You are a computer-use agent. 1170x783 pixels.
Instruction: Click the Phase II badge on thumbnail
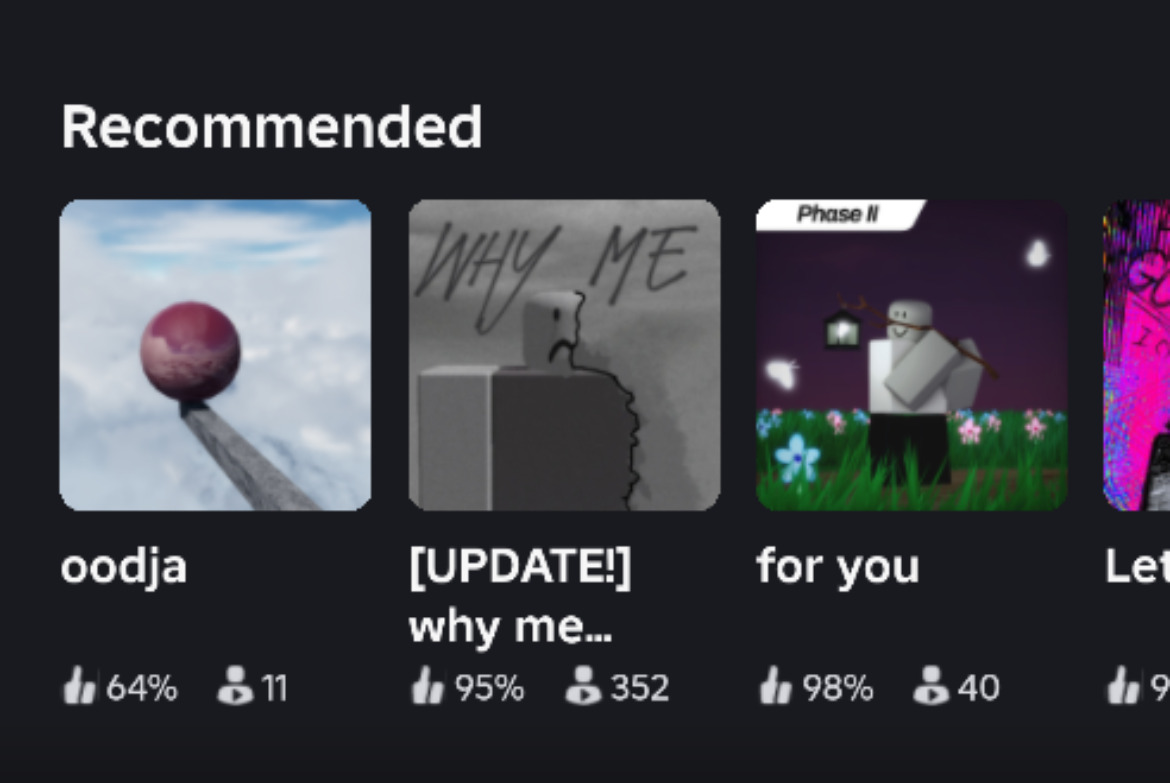click(839, 214)
